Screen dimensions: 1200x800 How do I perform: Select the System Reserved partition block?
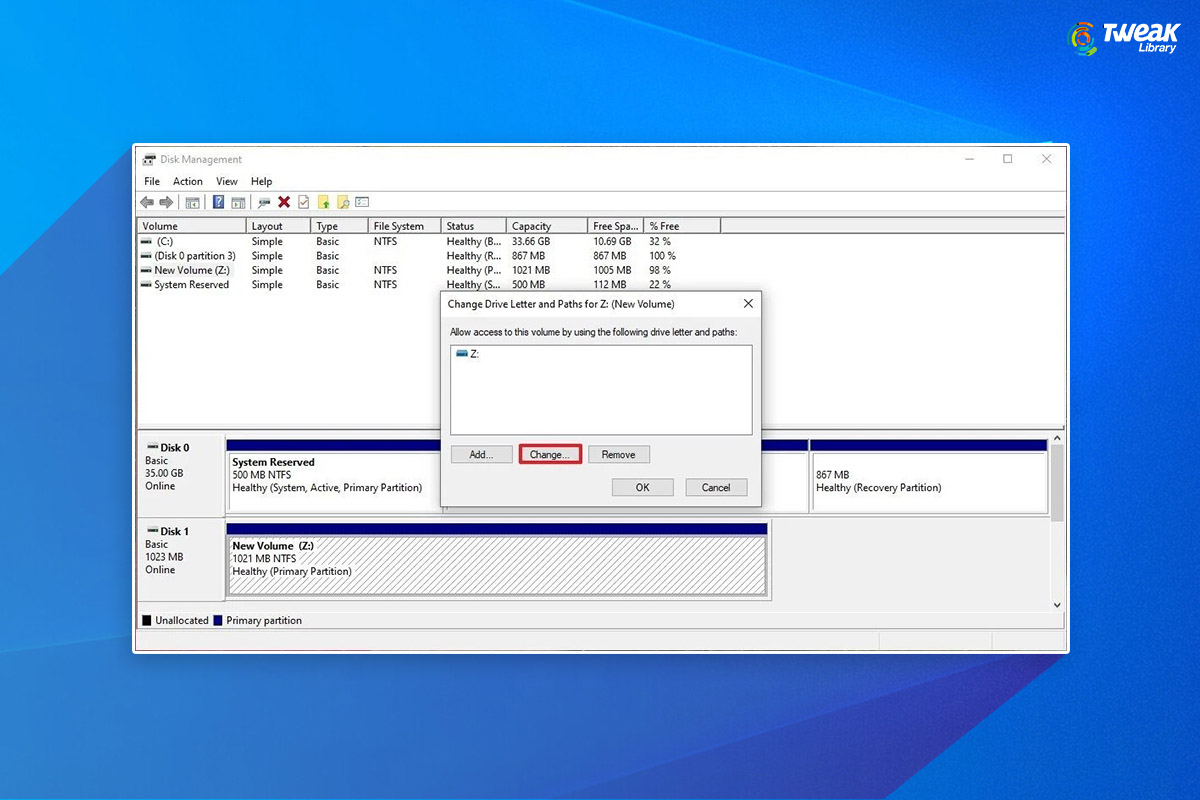(320, 475)
